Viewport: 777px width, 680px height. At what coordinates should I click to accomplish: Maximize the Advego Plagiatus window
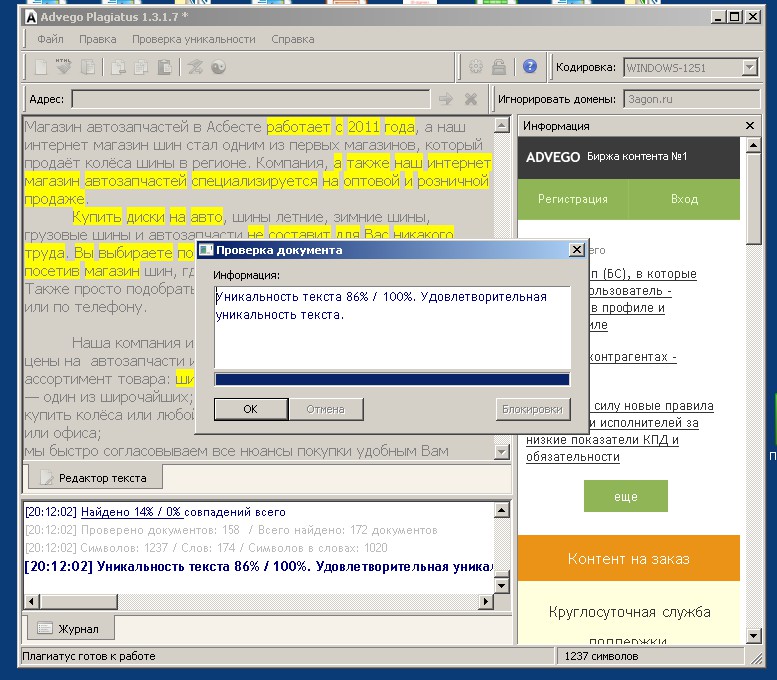(734, 16)
